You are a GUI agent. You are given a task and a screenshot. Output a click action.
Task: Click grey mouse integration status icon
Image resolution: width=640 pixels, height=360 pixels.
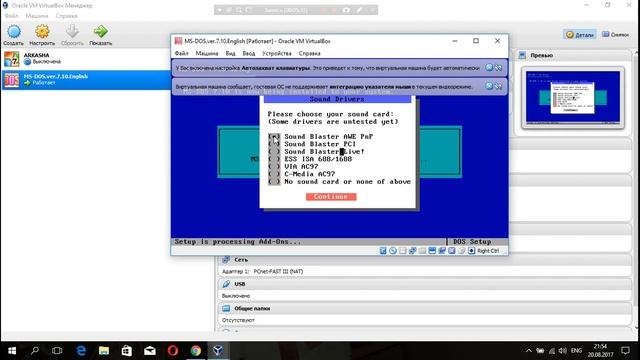[461, 251]
